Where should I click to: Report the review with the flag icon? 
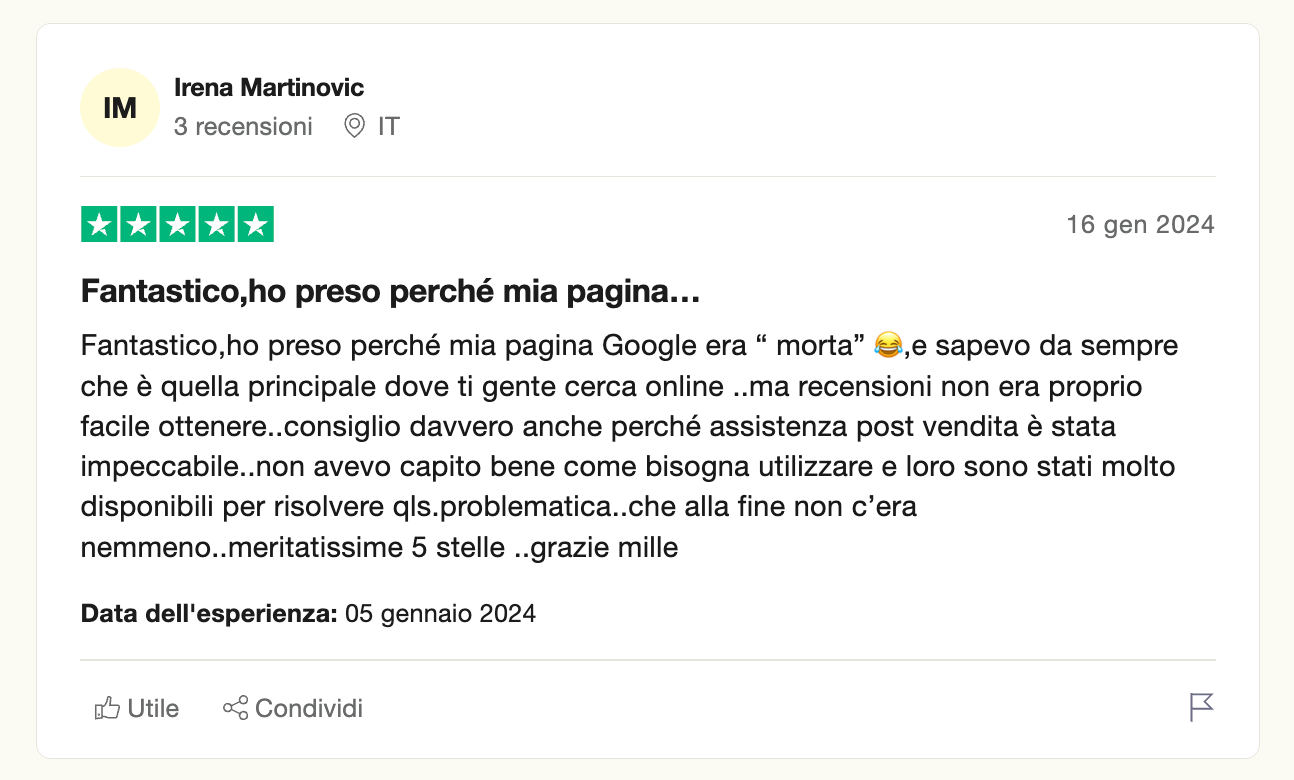pyautogui.click(x=1201, y=707)
